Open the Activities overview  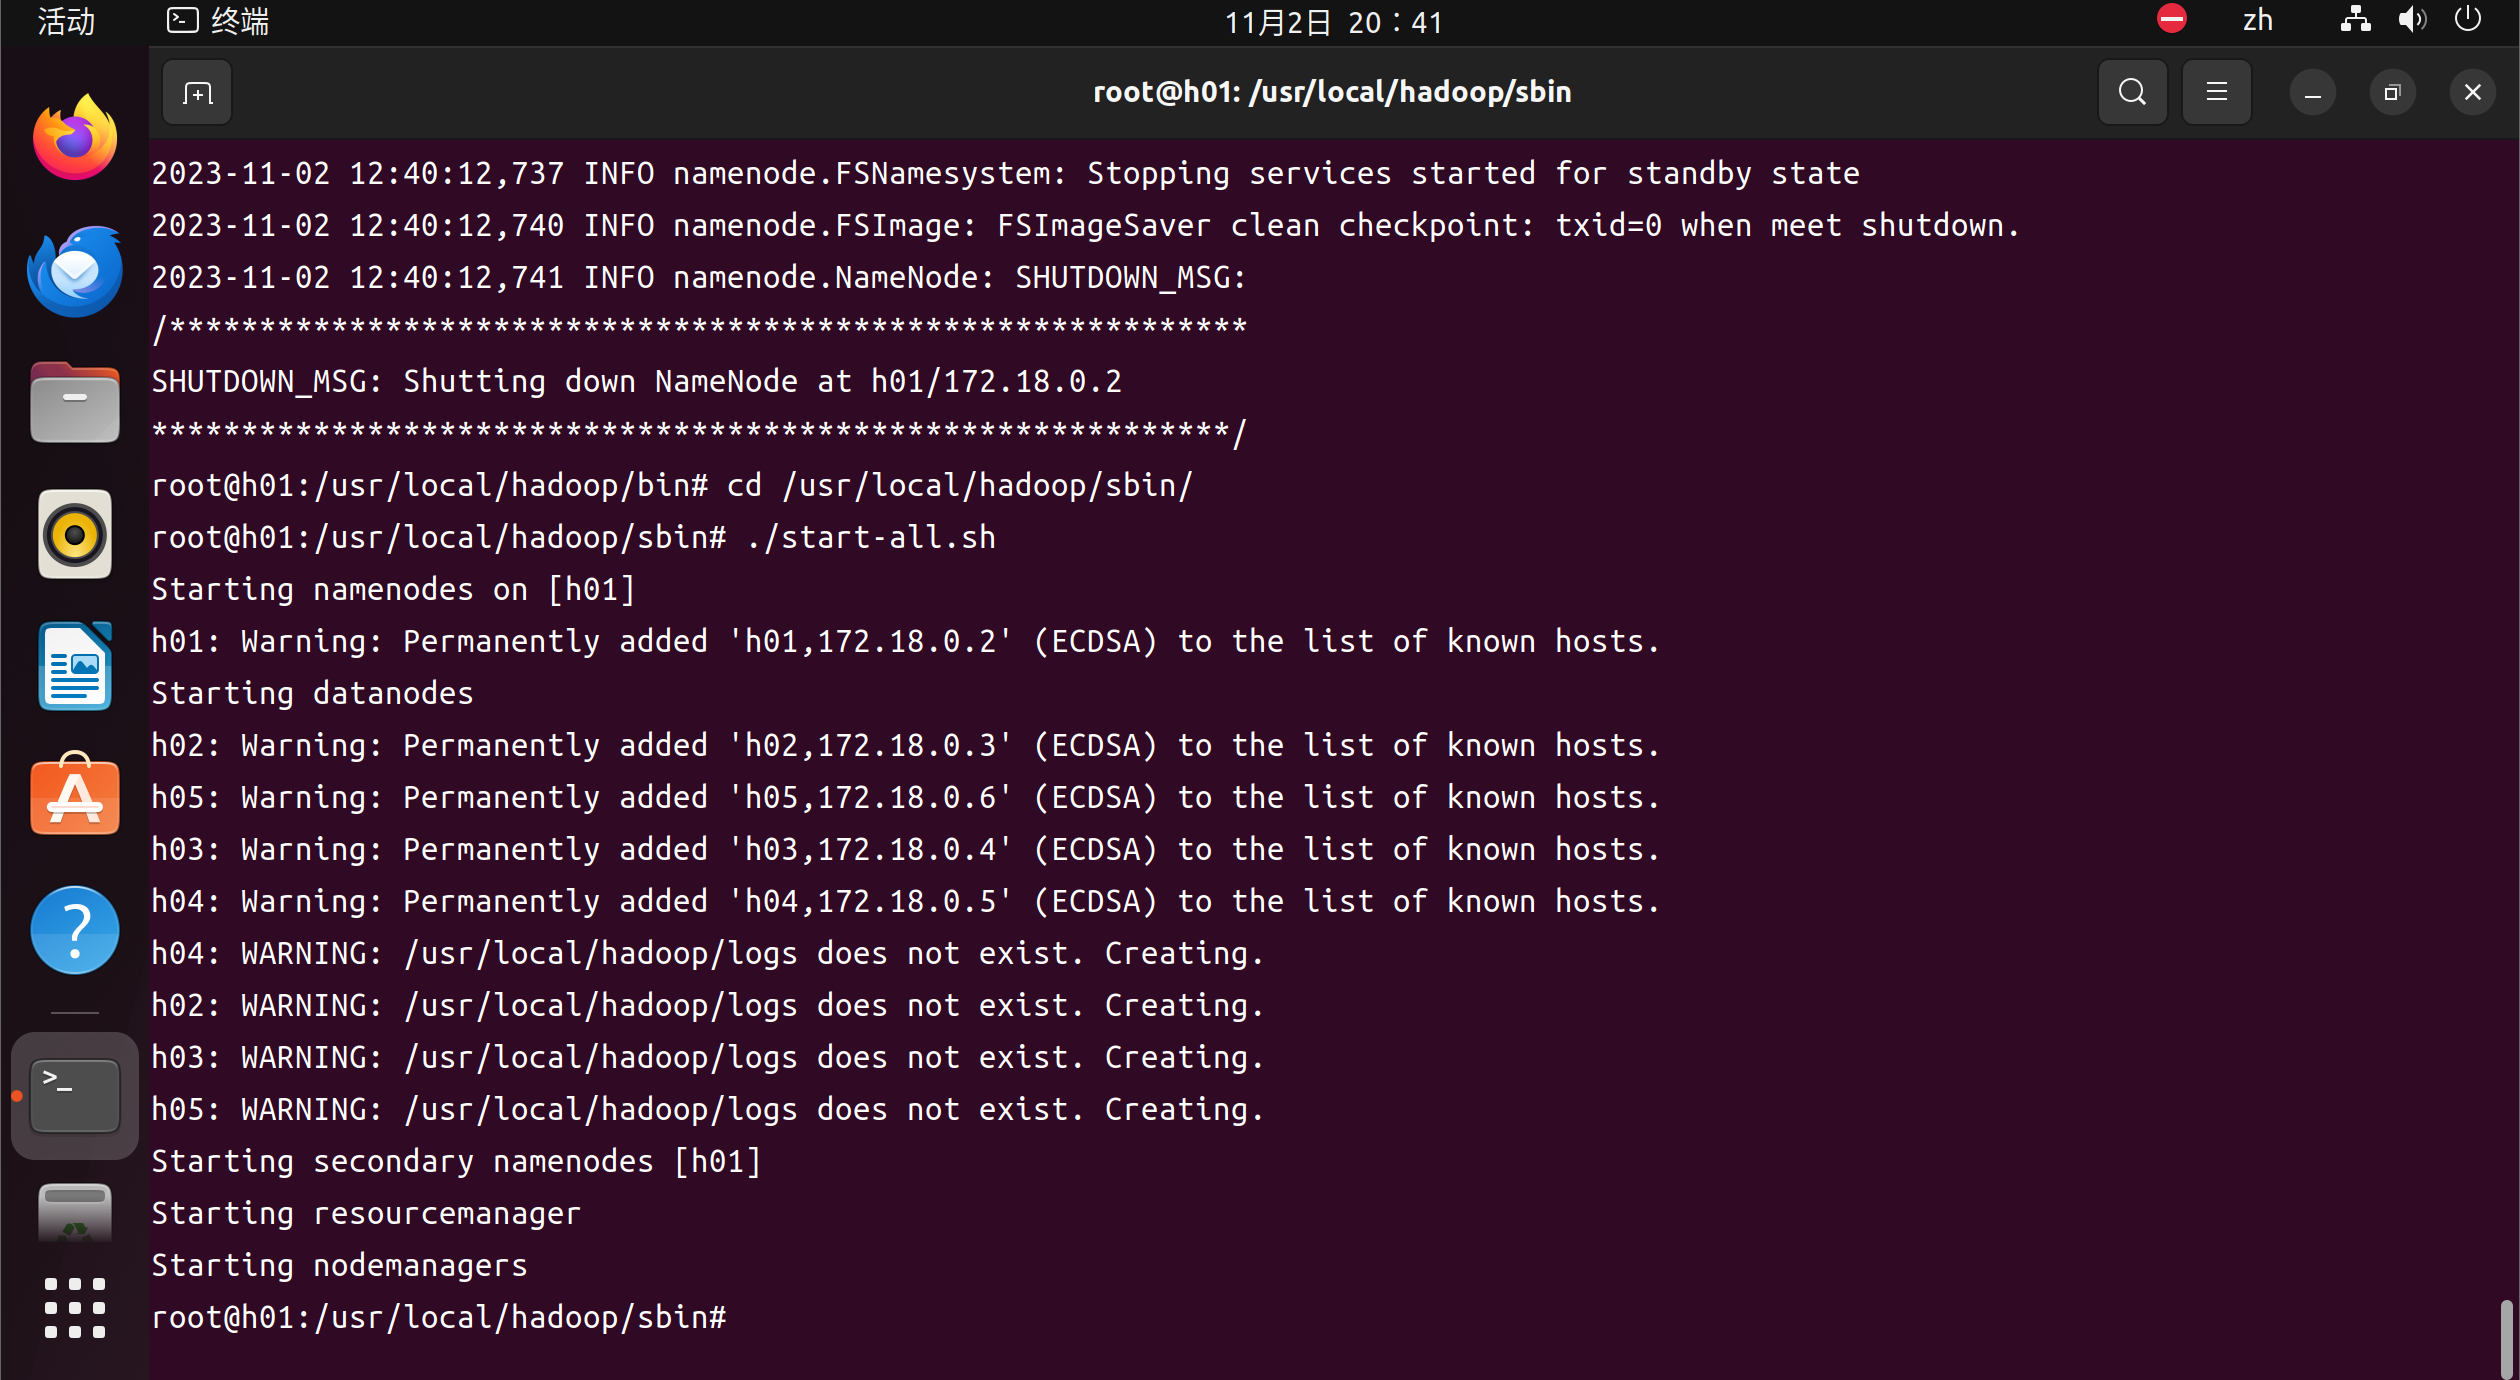tap(66, 22)
